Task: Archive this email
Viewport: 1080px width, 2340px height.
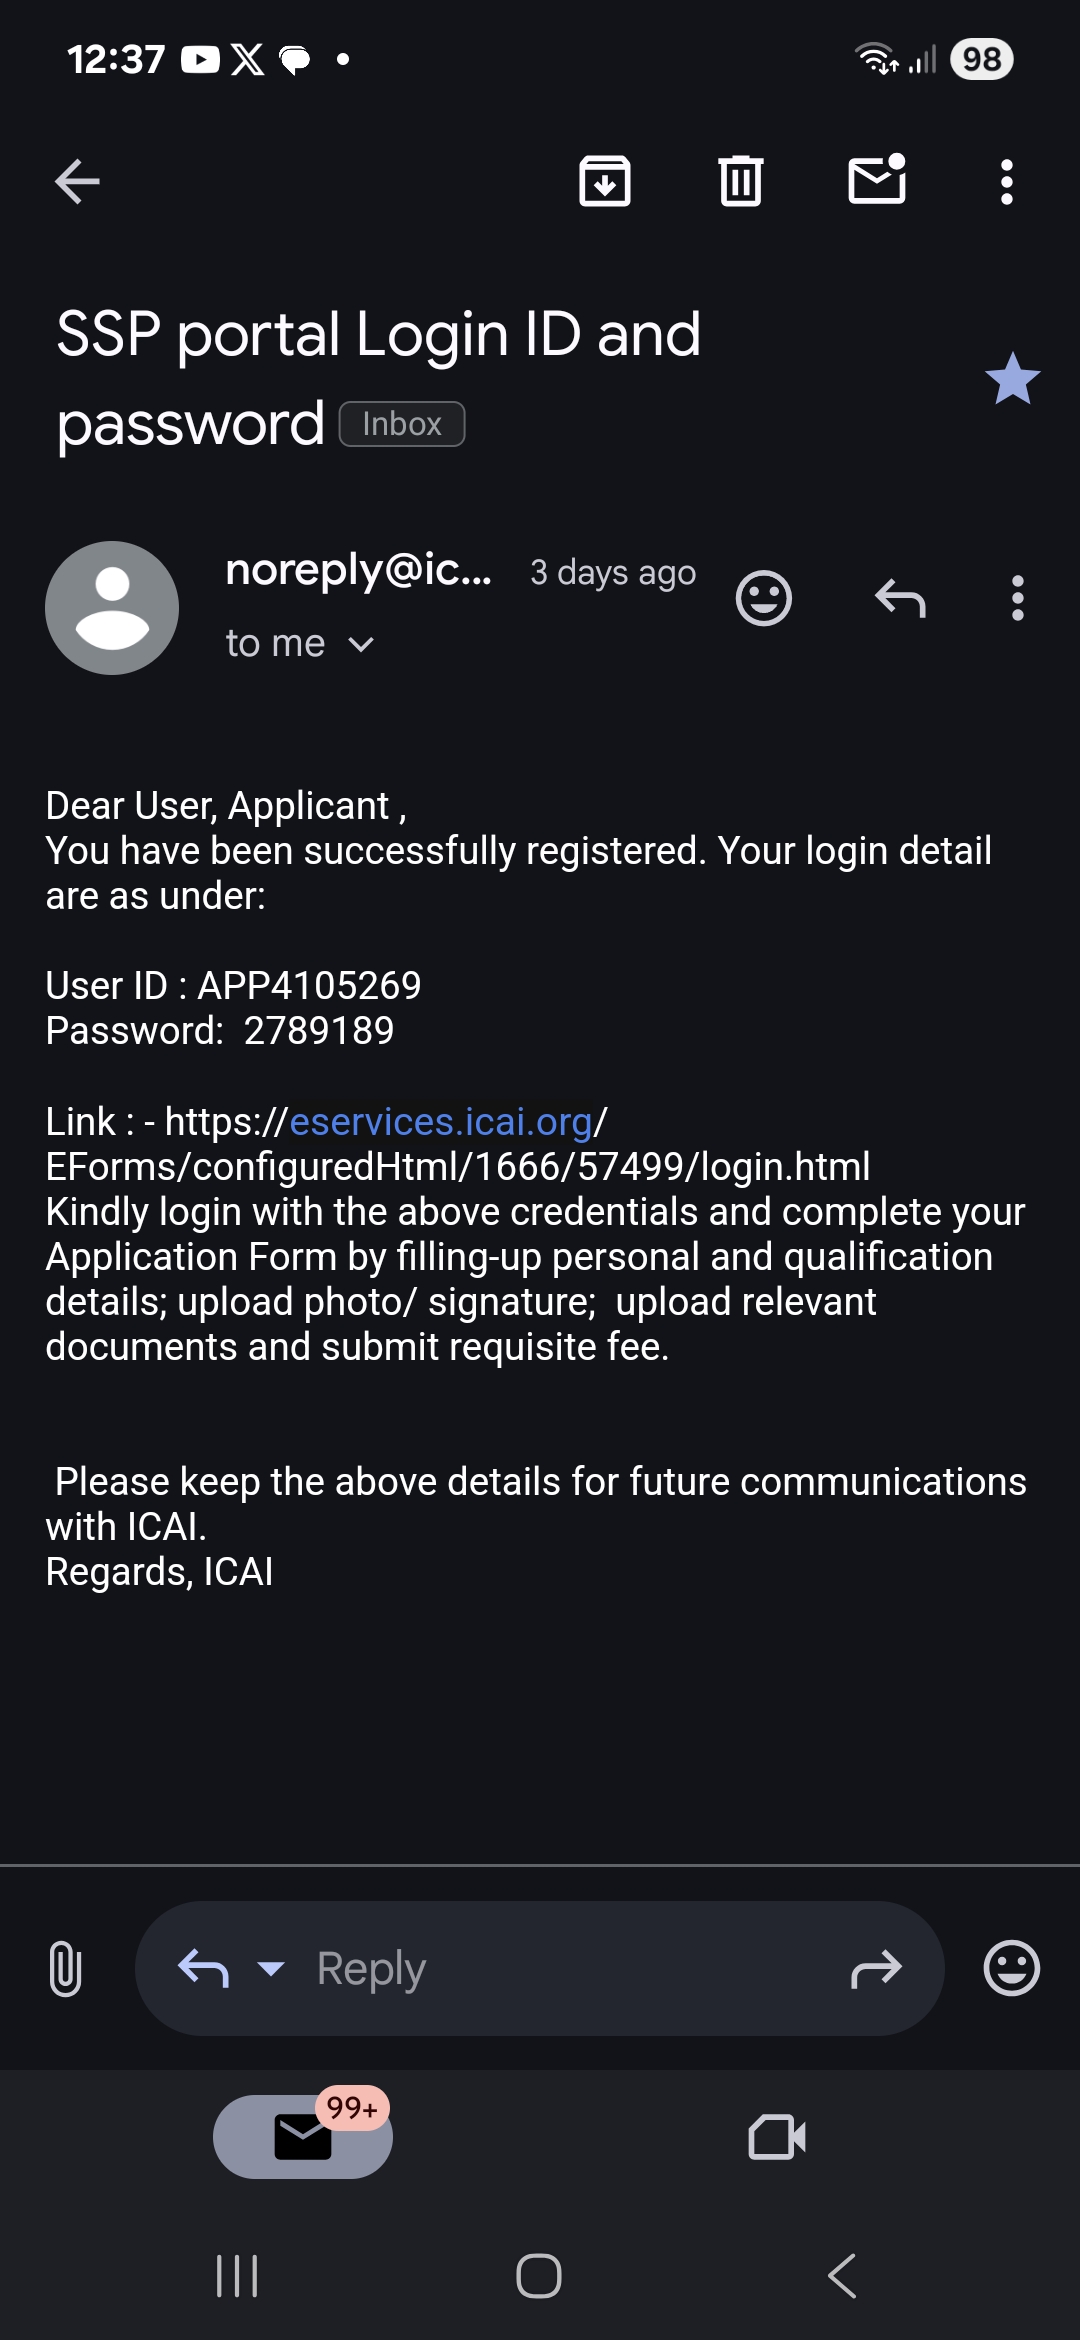Action: pos(605,182)
